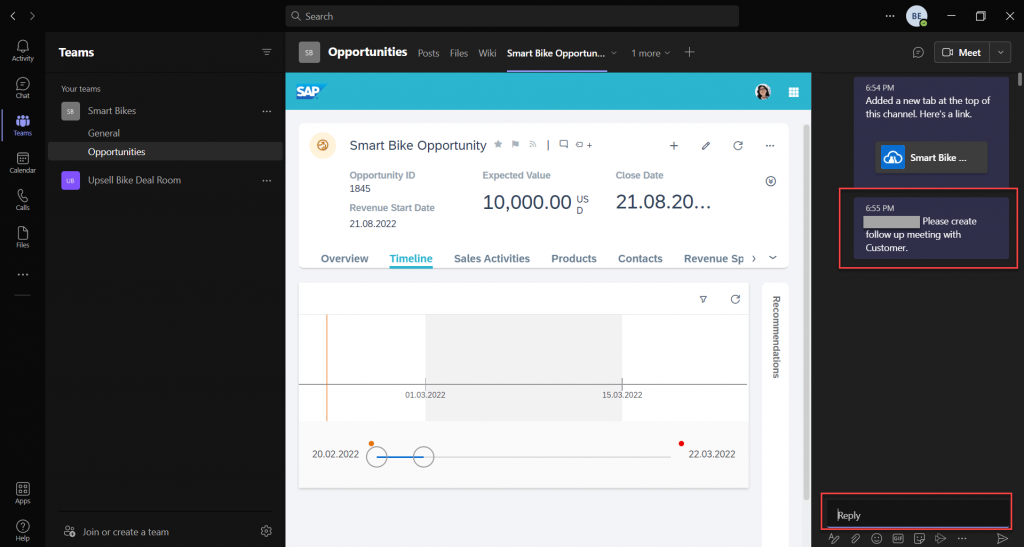Follow the opportunity feed icon
Image resolution: width=1024 pixels, height=547 pixels.
(532, 144)
